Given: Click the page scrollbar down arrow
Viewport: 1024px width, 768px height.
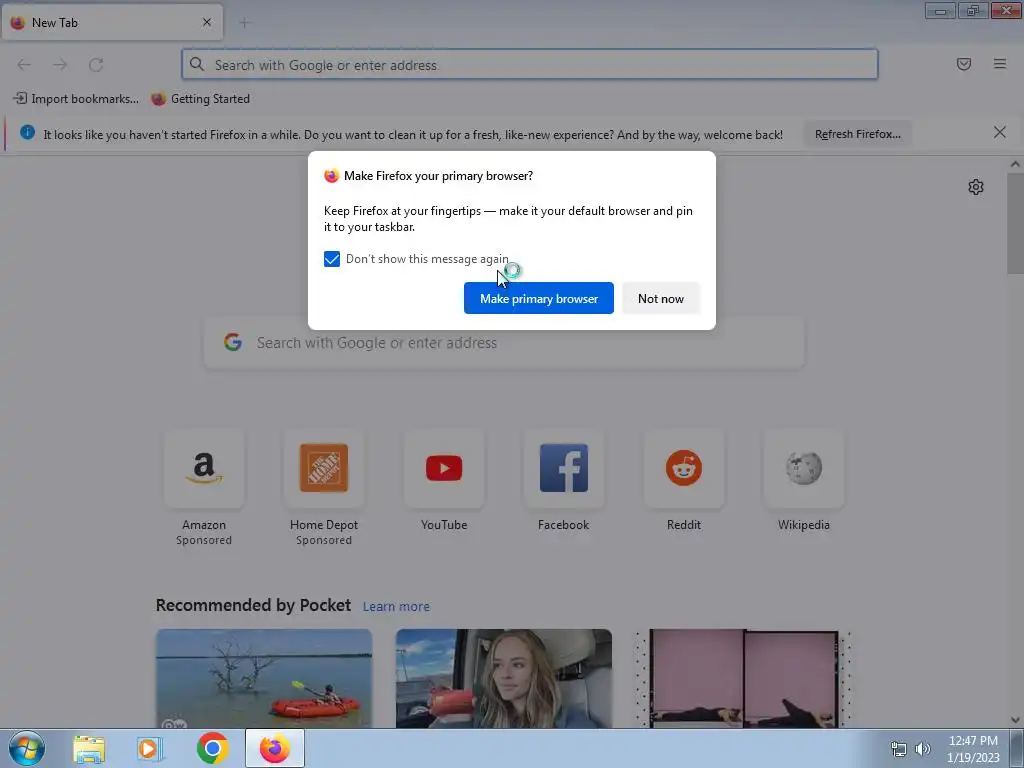Looking at the screenshot, I should [1015, 720].
